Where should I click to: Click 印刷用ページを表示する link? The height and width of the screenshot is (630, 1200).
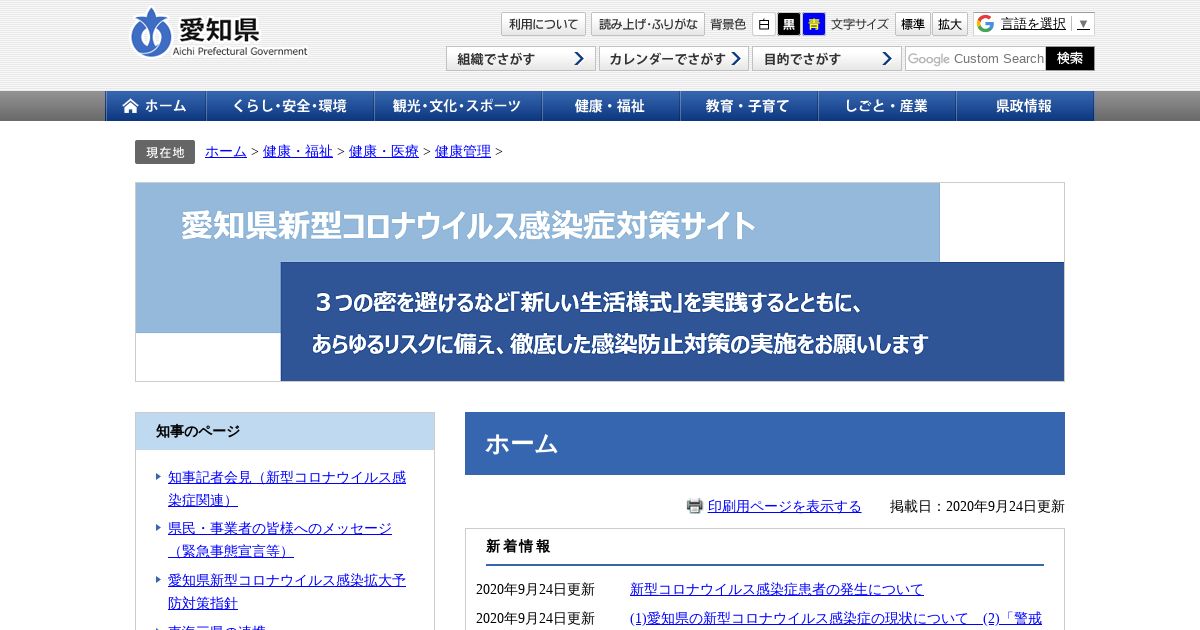(x=784, y=506)
